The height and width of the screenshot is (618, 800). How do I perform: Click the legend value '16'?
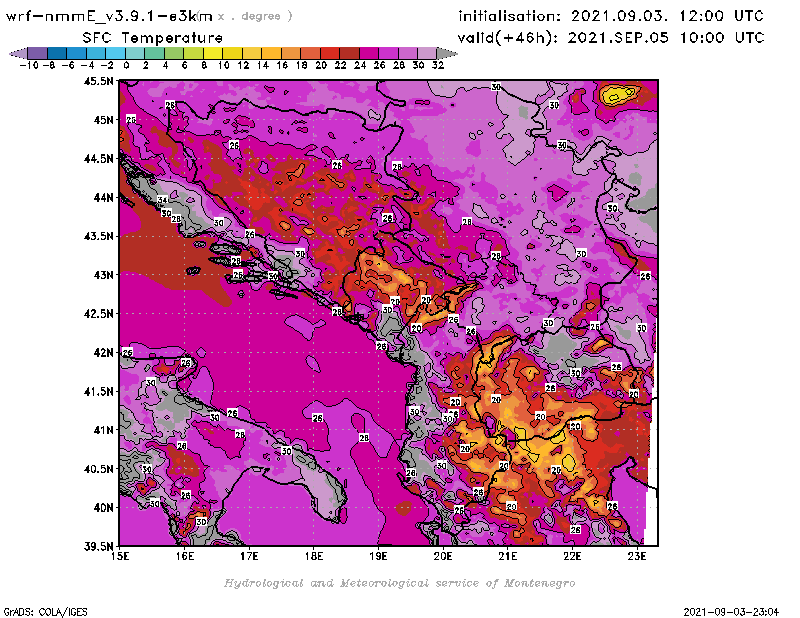point(282,65)
